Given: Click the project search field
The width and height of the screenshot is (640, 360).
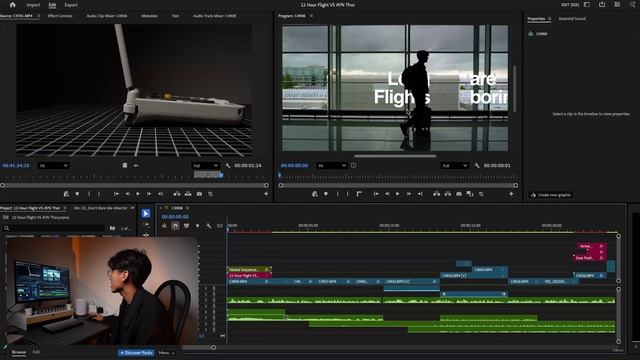Looking at the screenshot, I should click(55, 228).
